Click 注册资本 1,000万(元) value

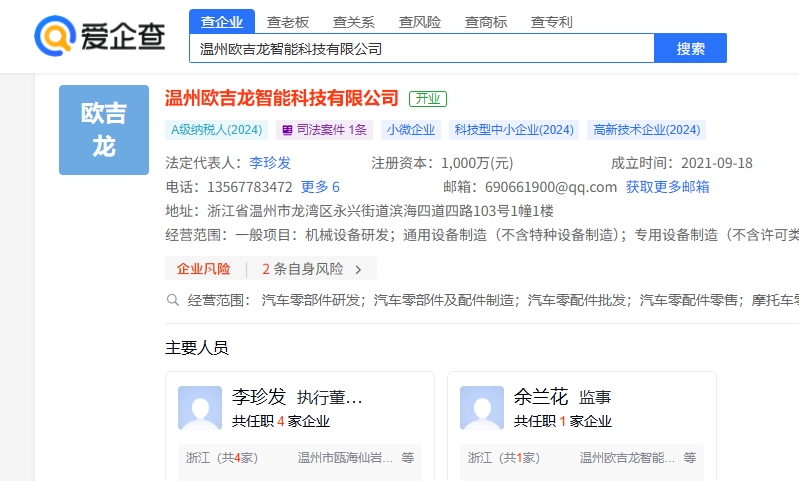477,163
